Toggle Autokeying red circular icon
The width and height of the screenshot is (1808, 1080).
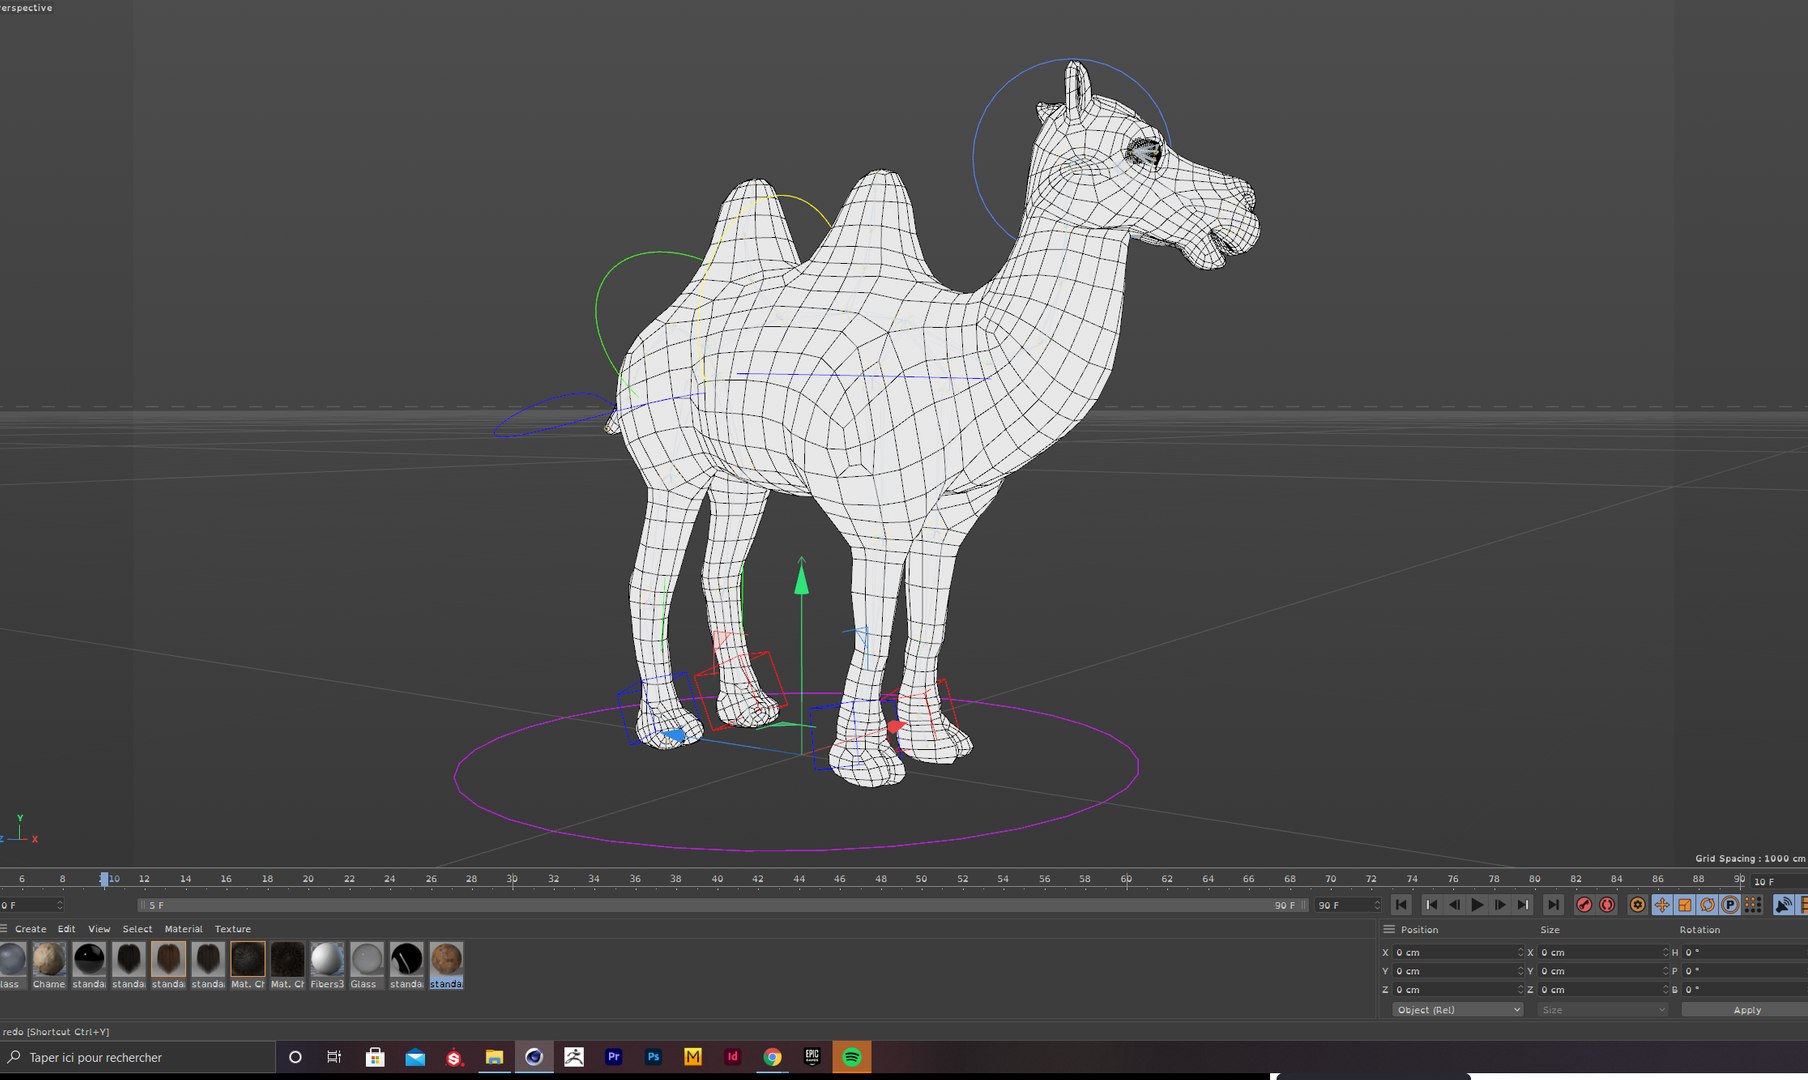[x=1607, y=905]
